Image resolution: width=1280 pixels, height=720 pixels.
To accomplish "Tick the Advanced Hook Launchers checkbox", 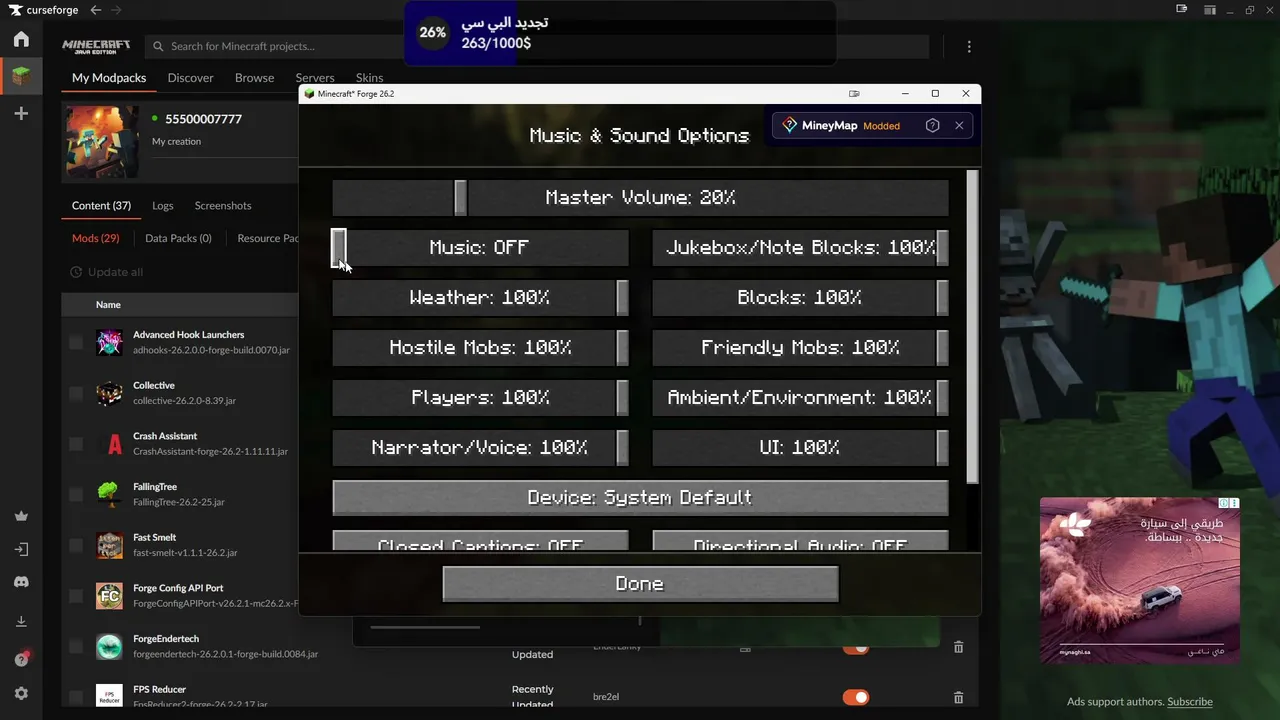I will (76, 343).
